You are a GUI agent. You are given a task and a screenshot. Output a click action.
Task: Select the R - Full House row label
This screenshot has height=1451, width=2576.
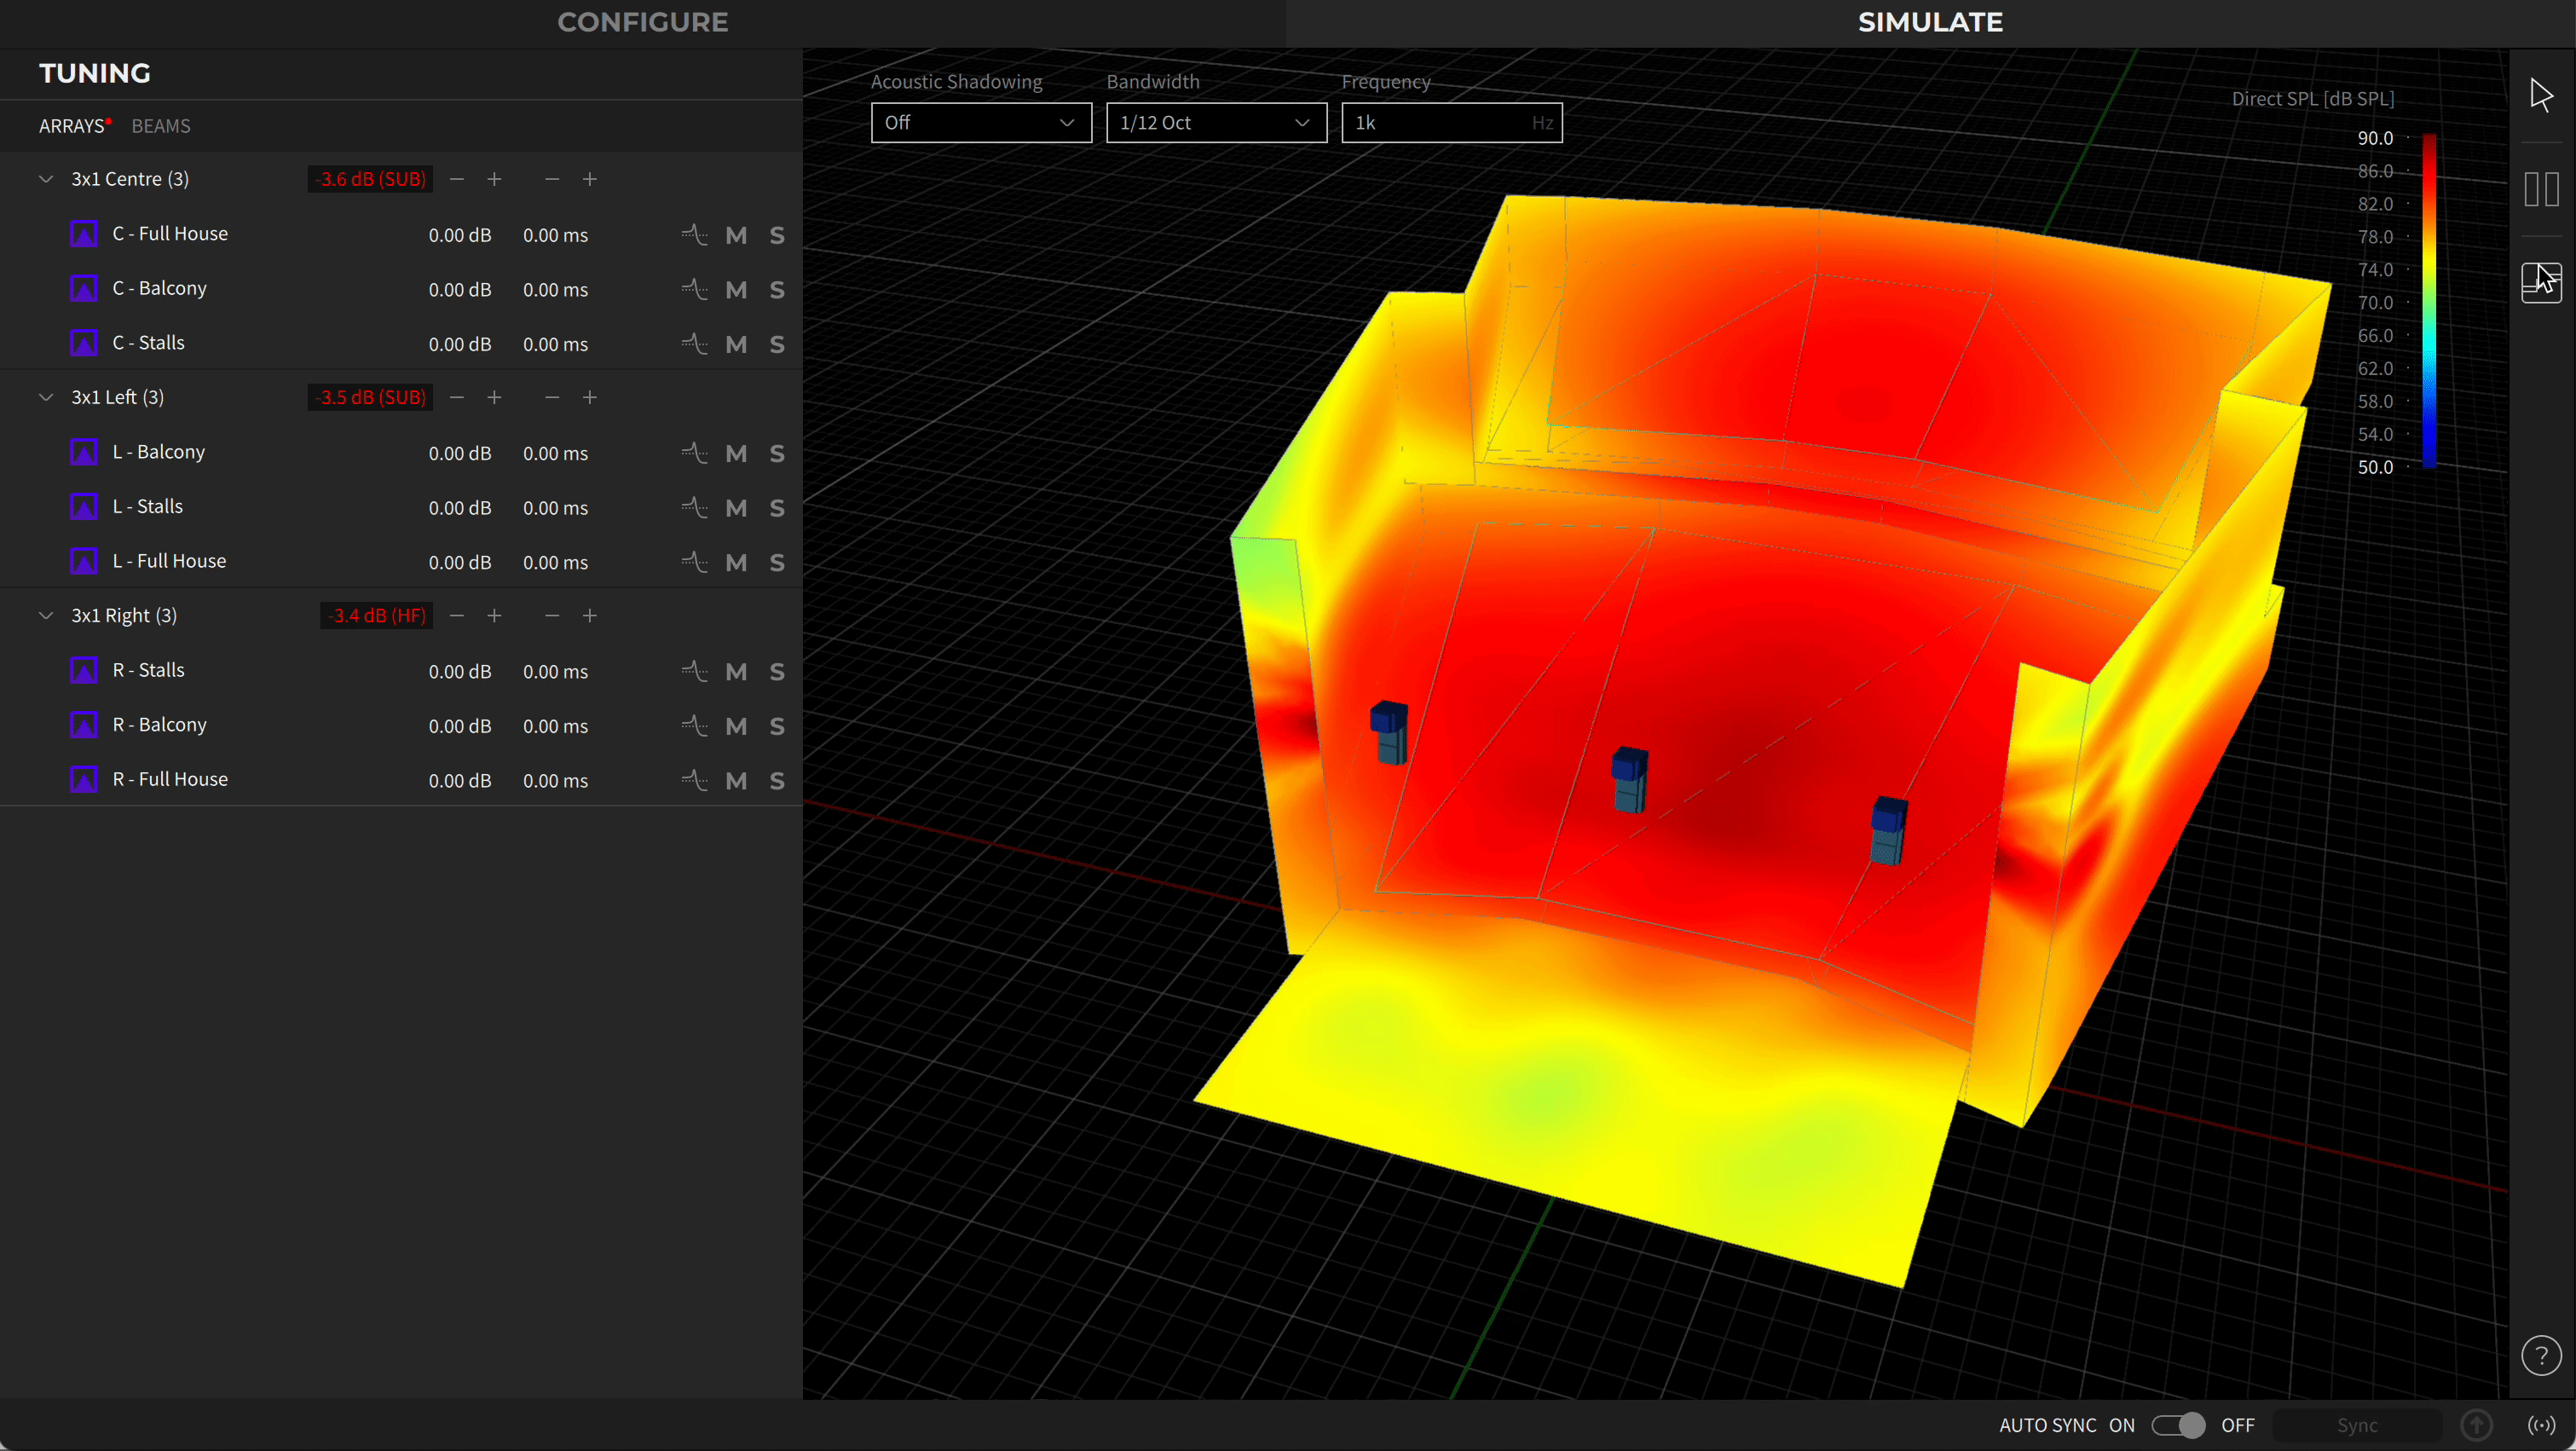[170, 779]
